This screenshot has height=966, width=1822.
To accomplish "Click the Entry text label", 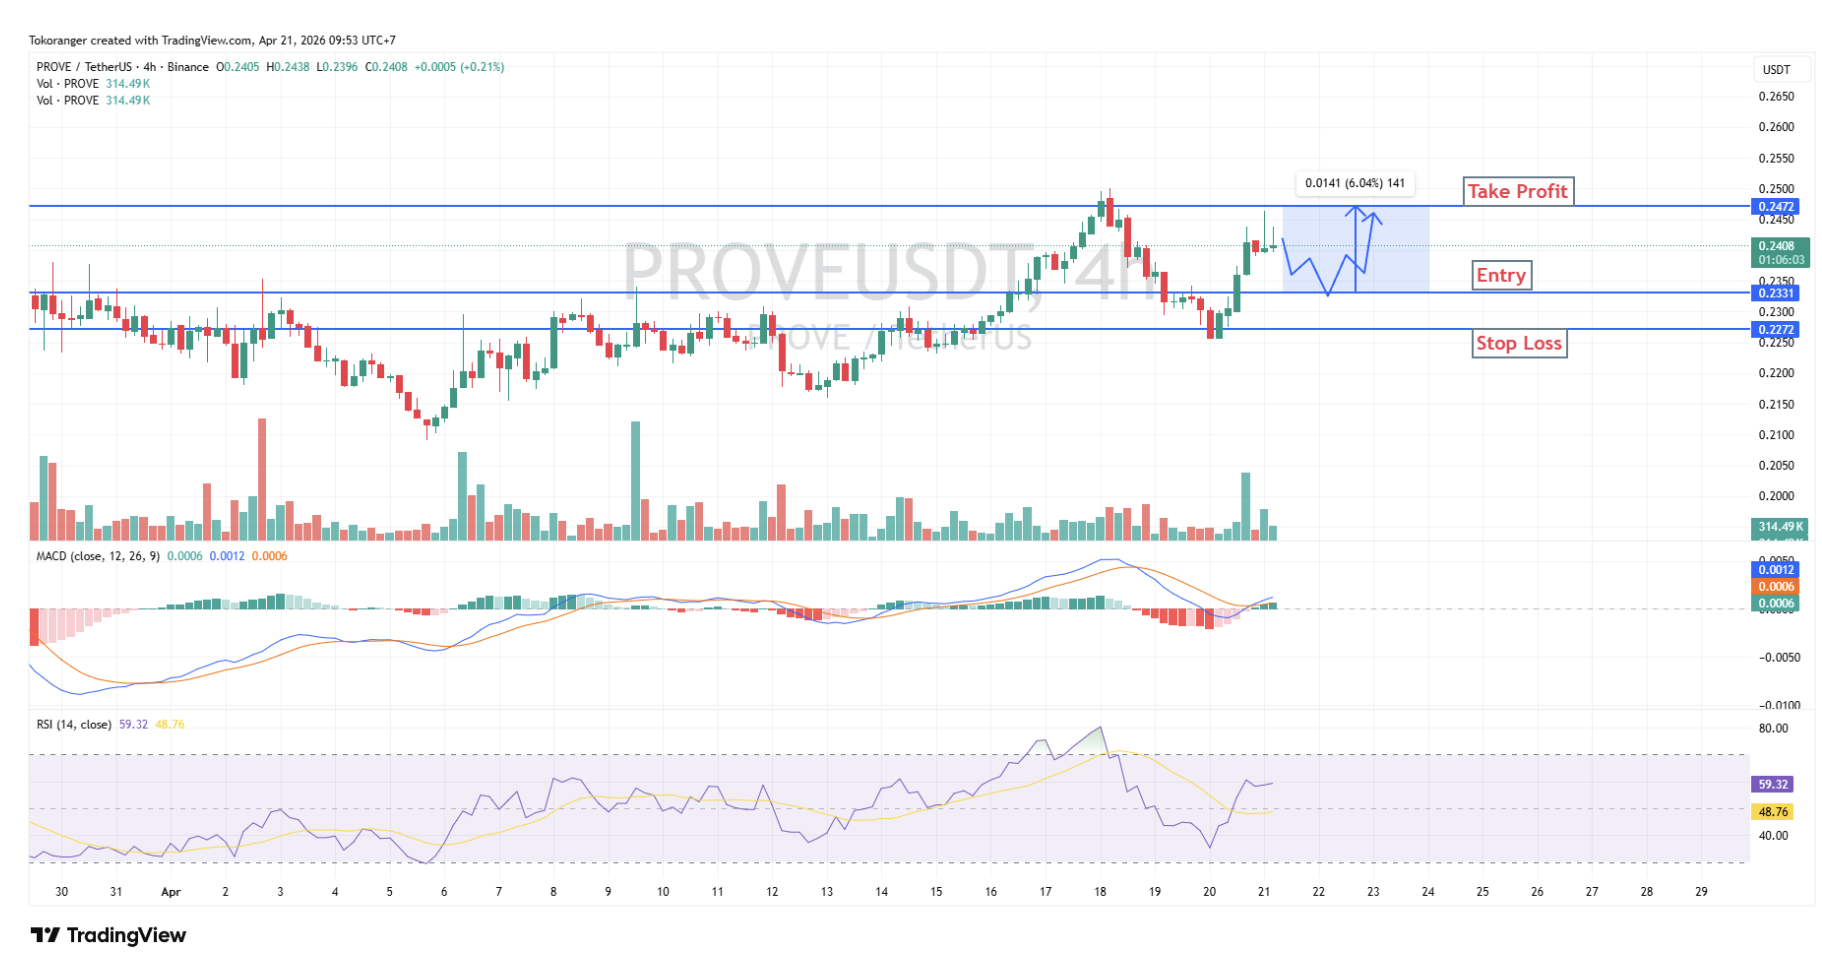I will point(1500,276).
